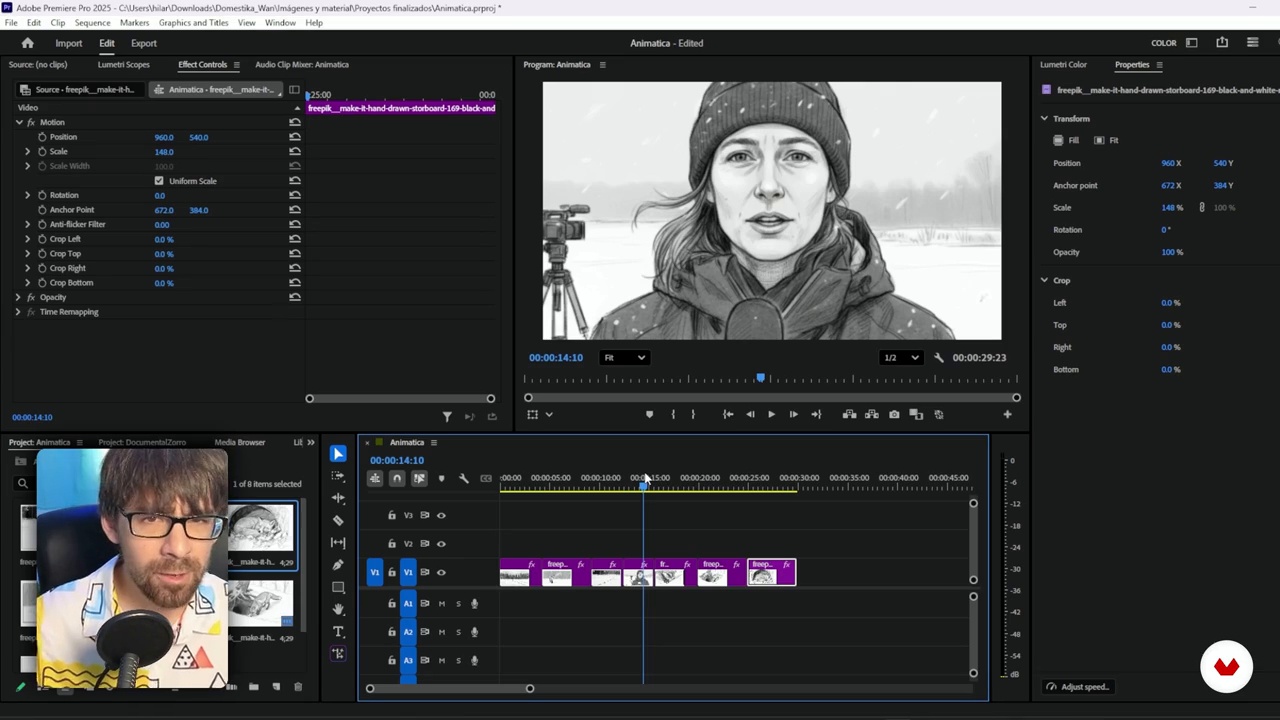The image size is (1280, 720).
Task: Open the Sequence menu
Action: 92,22
